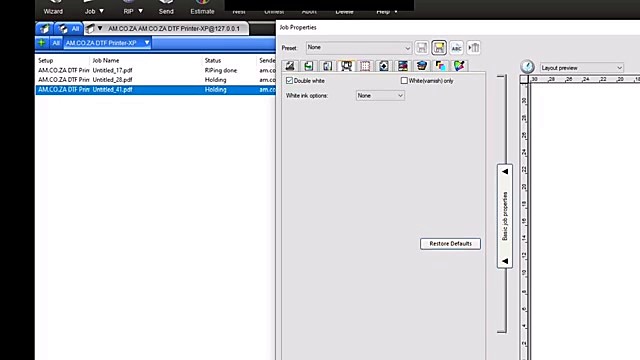This screenshot has height=360, width=640.
Task: Sort queue by the Job Name column header
Action: click(x=106, y=60)
